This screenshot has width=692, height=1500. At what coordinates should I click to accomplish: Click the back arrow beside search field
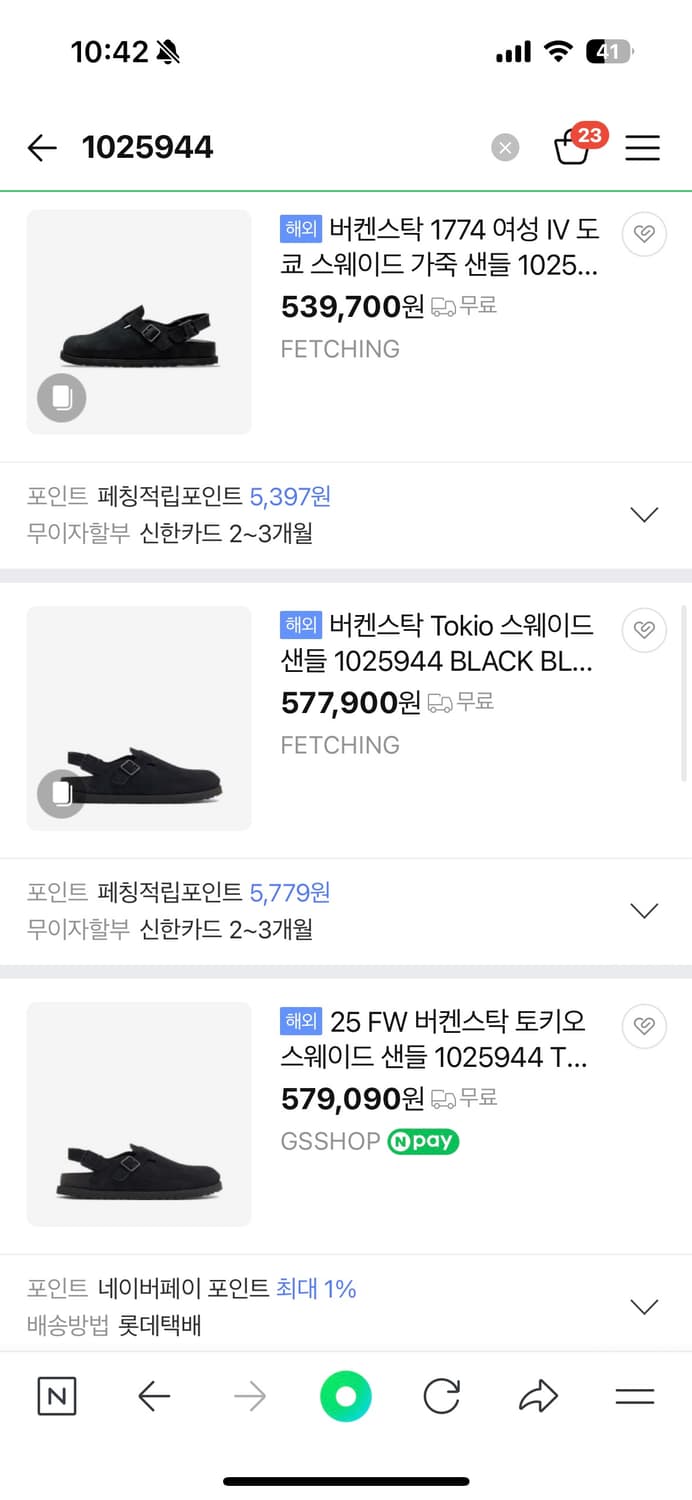[x=41, y=148]
